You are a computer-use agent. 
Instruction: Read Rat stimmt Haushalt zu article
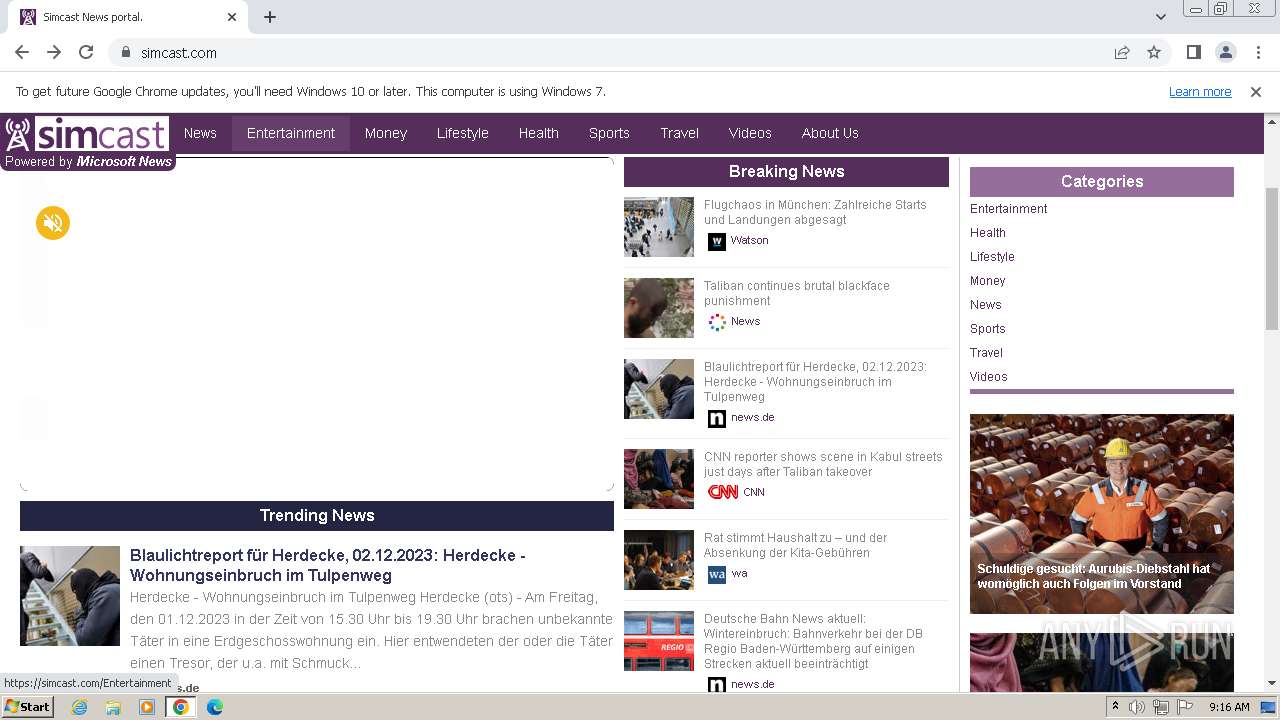coord(795,545)
